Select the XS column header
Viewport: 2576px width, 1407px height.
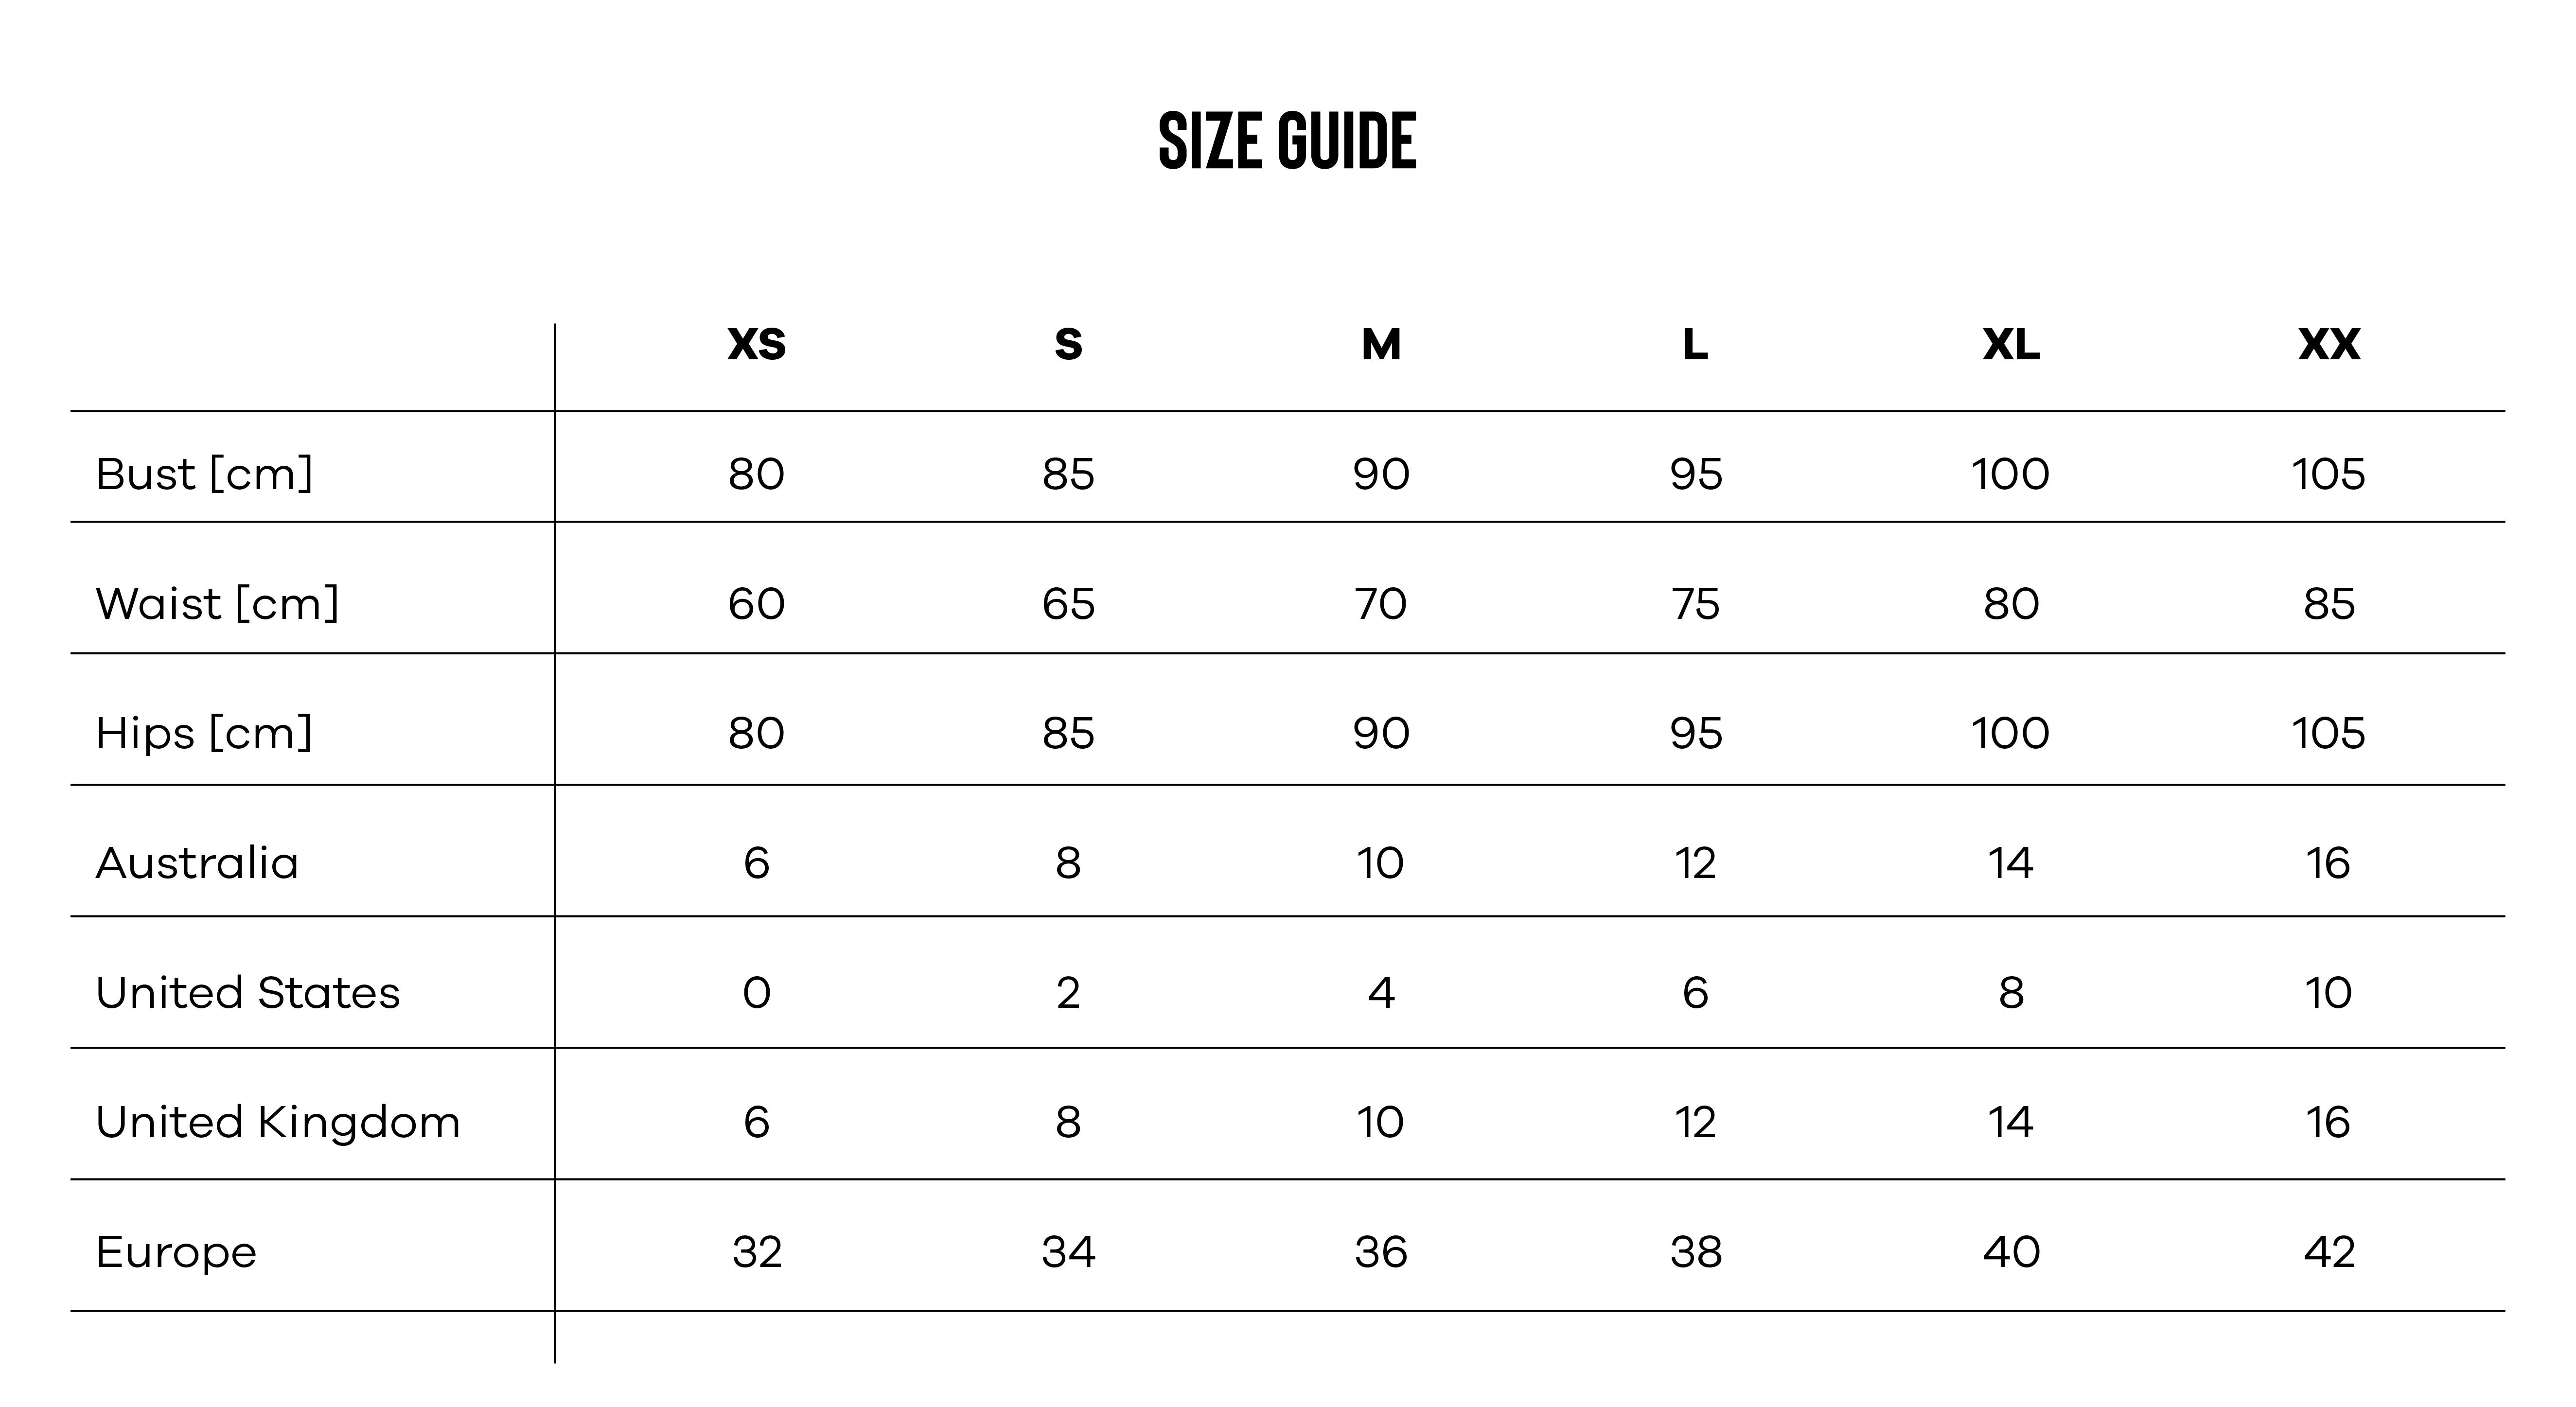[x=756, y=345]
